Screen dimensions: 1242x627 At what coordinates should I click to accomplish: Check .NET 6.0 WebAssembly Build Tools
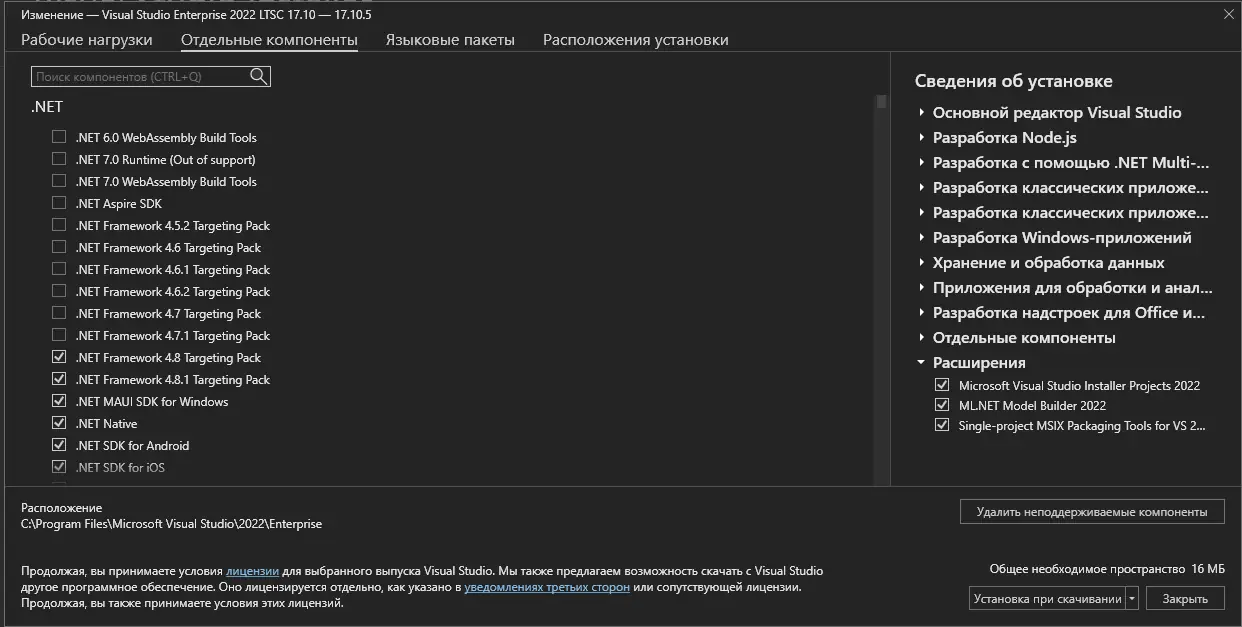click(x=59, y=137)
